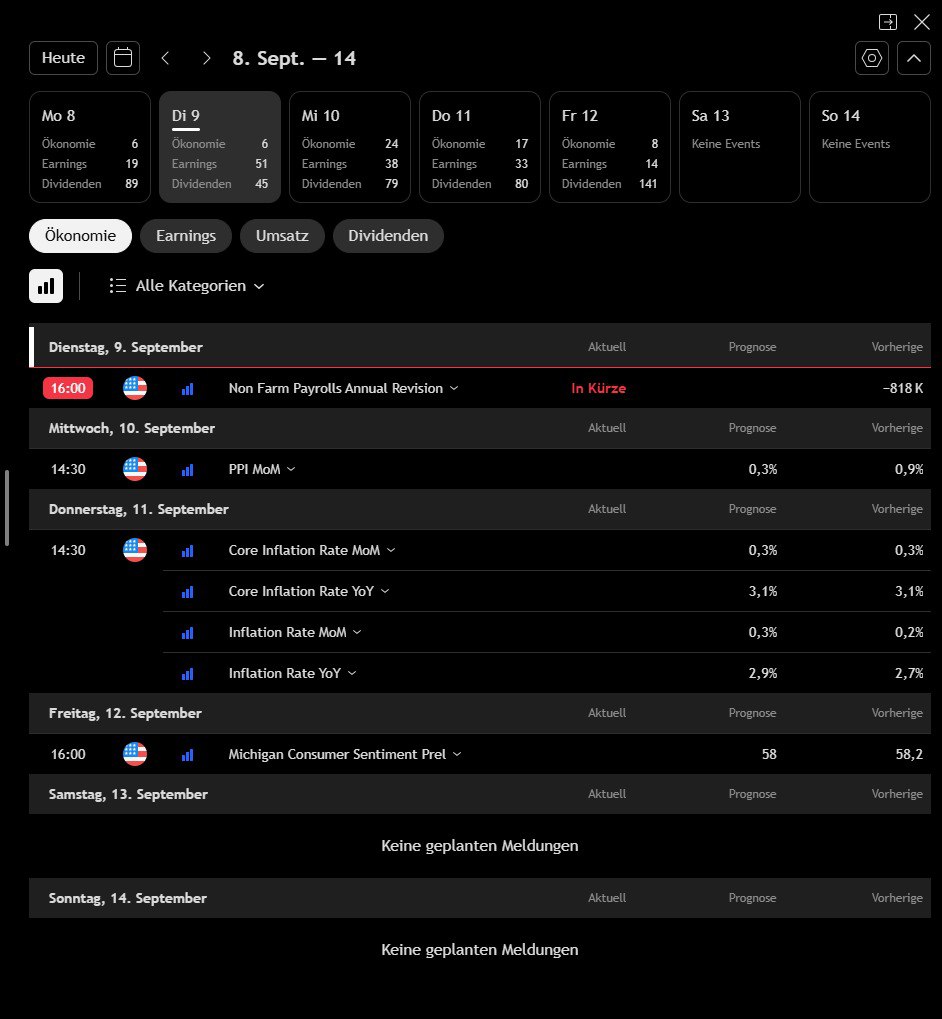Select the Fr 12 day card
The height and width of the screenshot is (1019, 942).
[x=610, y=147]
